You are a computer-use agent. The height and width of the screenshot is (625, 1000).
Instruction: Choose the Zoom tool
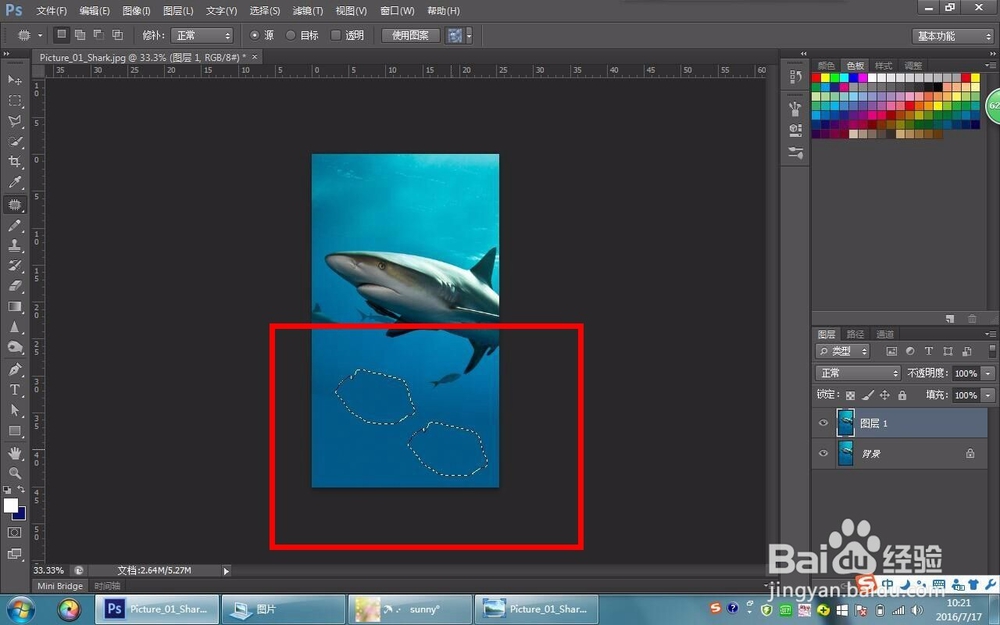click(15, 473)
